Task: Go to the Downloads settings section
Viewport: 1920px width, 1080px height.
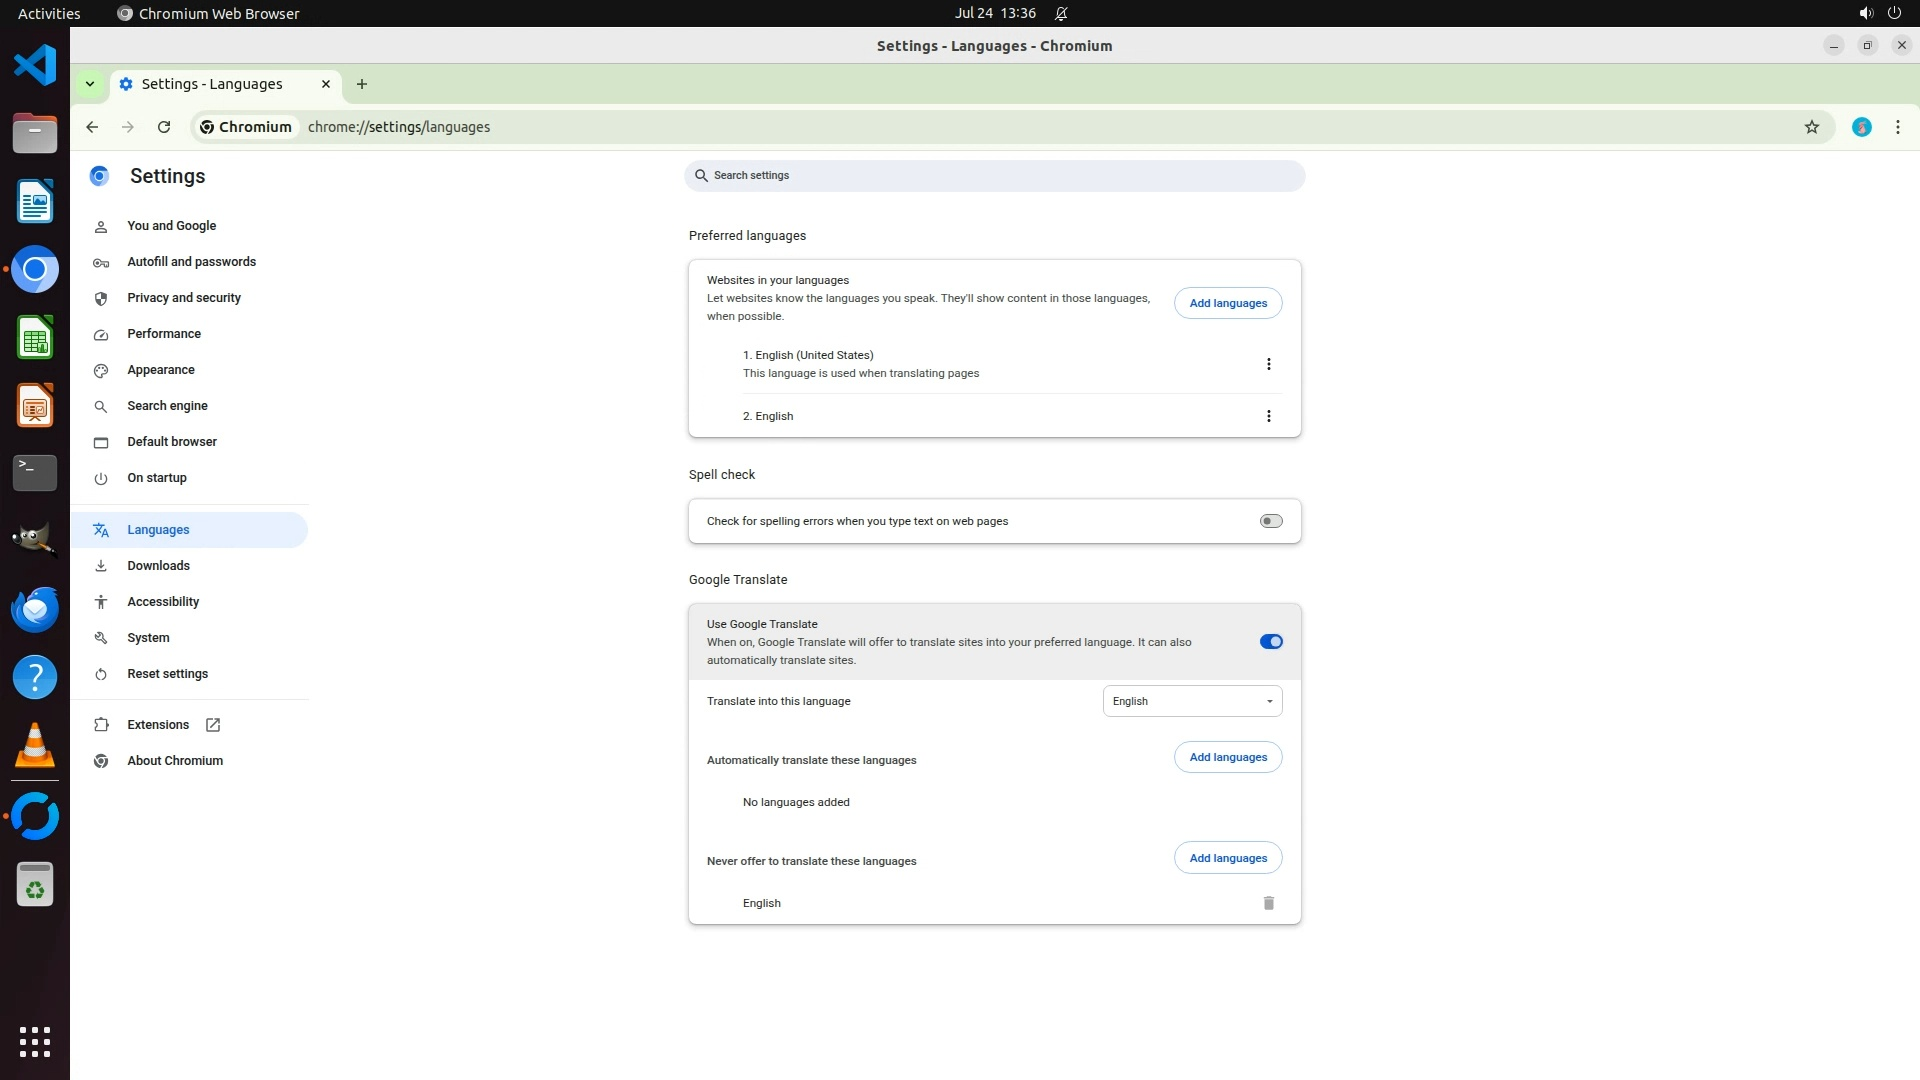Action: pyautogui.click(x=158, y=566)
